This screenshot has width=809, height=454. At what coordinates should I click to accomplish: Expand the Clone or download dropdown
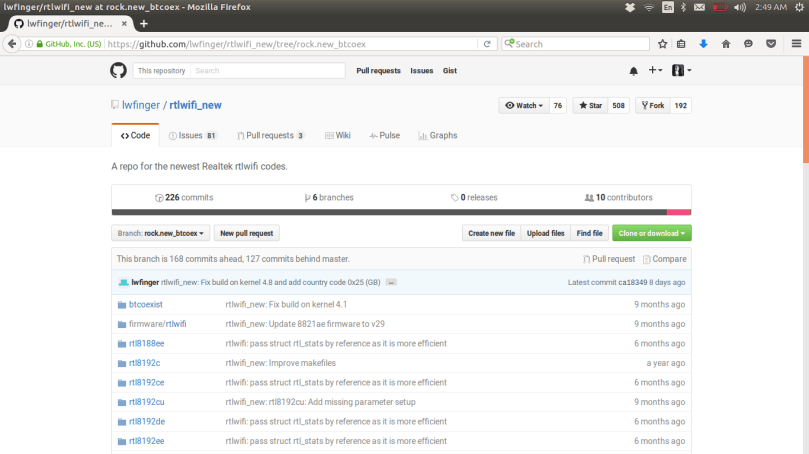tap(652, 233)
